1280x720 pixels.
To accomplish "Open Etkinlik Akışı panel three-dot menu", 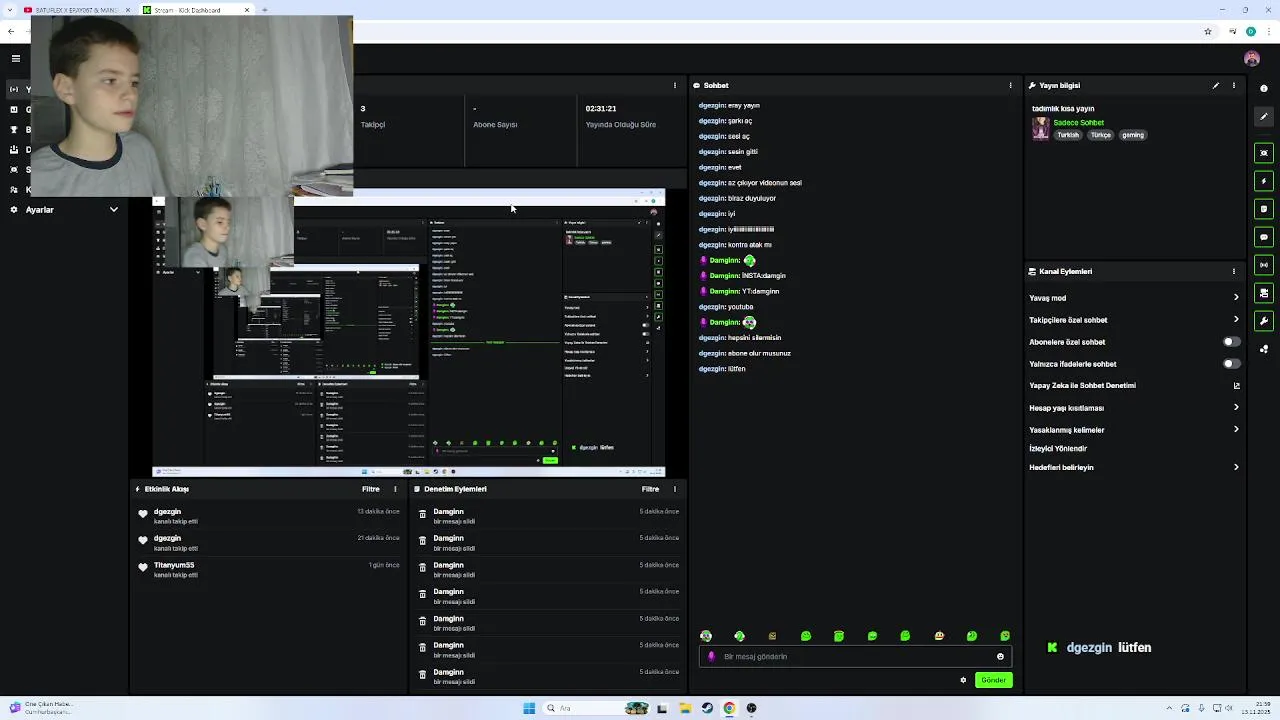I will 395,489.
